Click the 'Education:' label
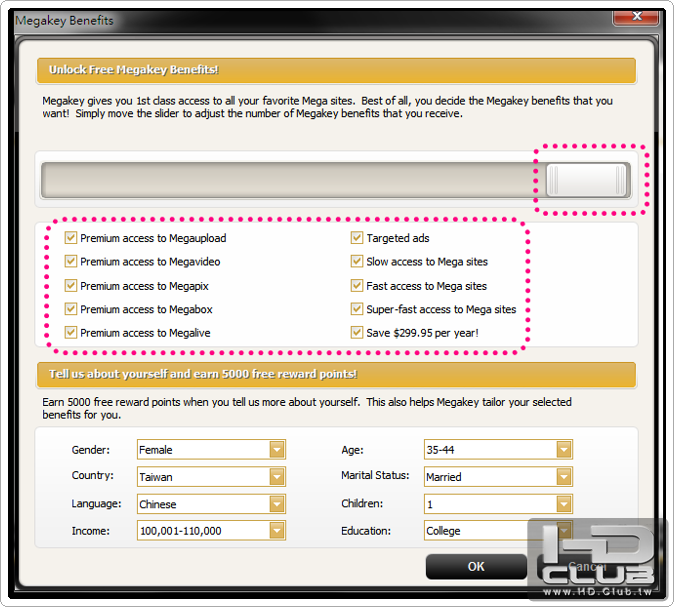Screen dimensions: 674x607 coord(366,531)
